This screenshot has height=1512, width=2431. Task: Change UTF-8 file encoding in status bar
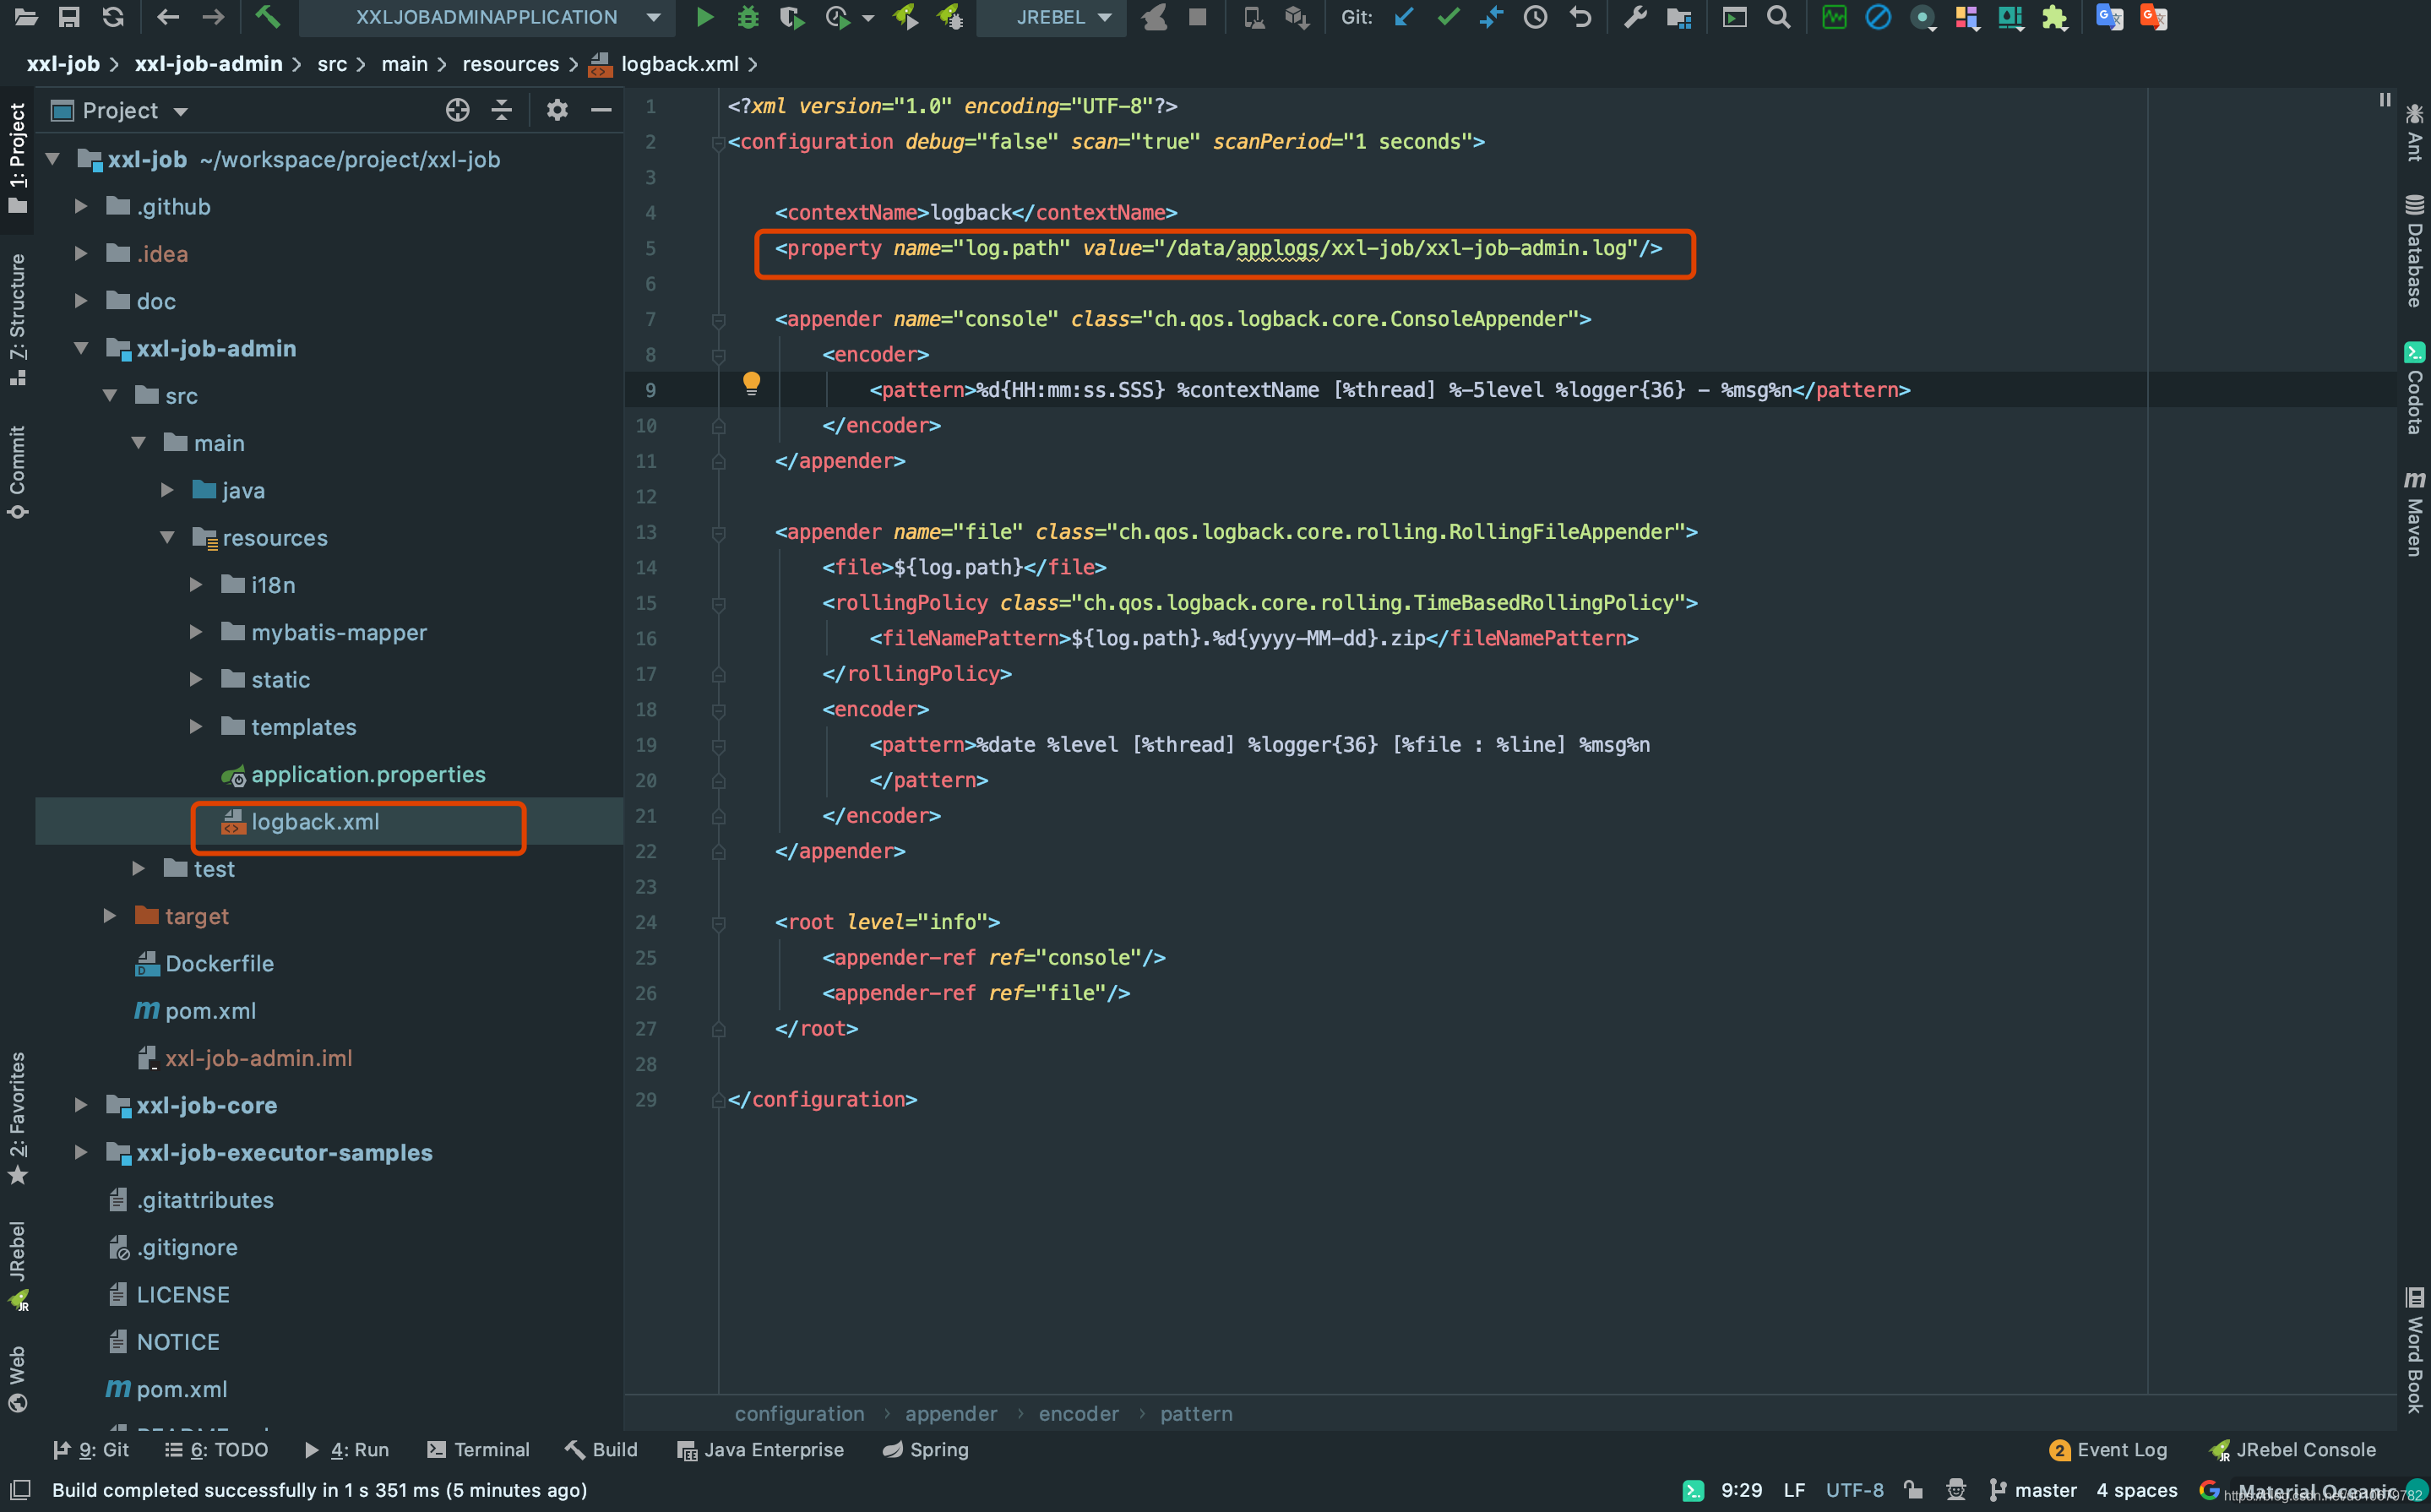(x=1855, y=1490)
